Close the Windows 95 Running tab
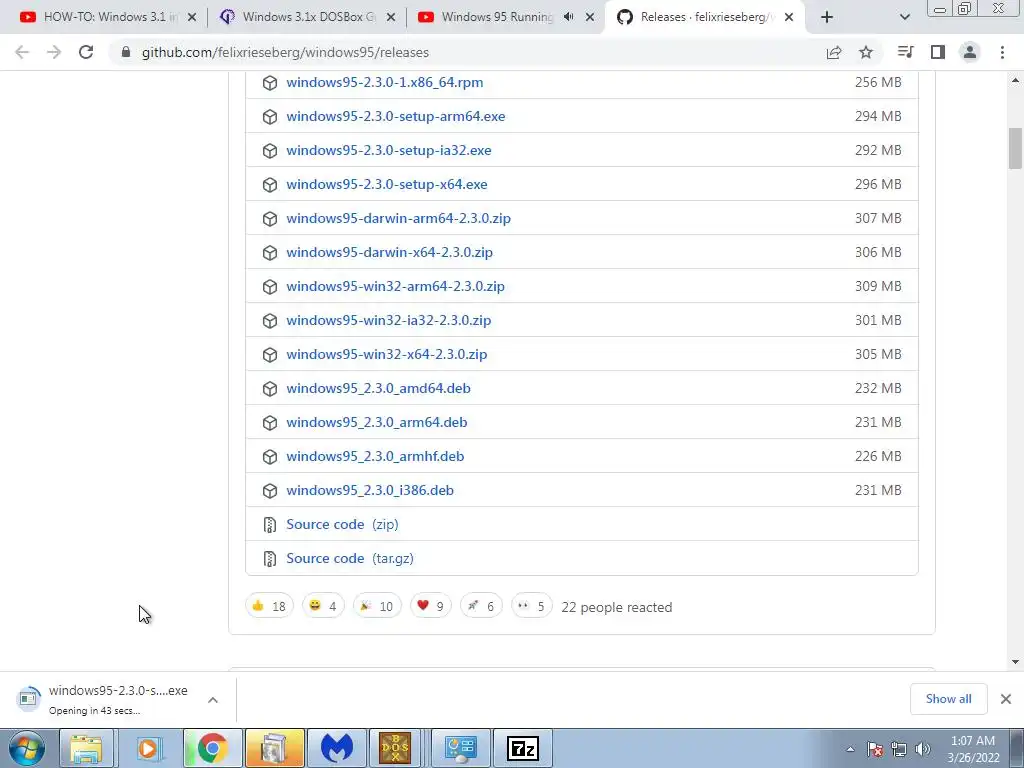 point(590,18)
